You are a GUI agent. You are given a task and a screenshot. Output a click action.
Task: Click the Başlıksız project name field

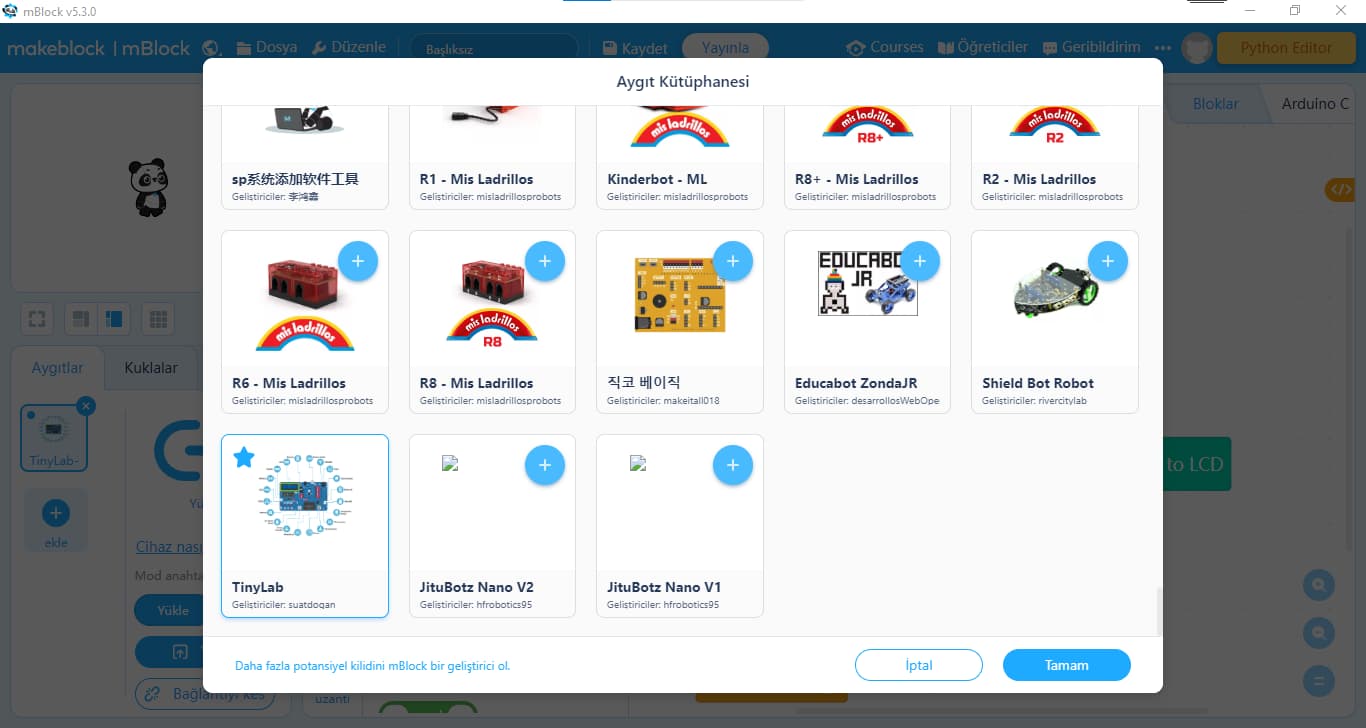click(494, 48)
